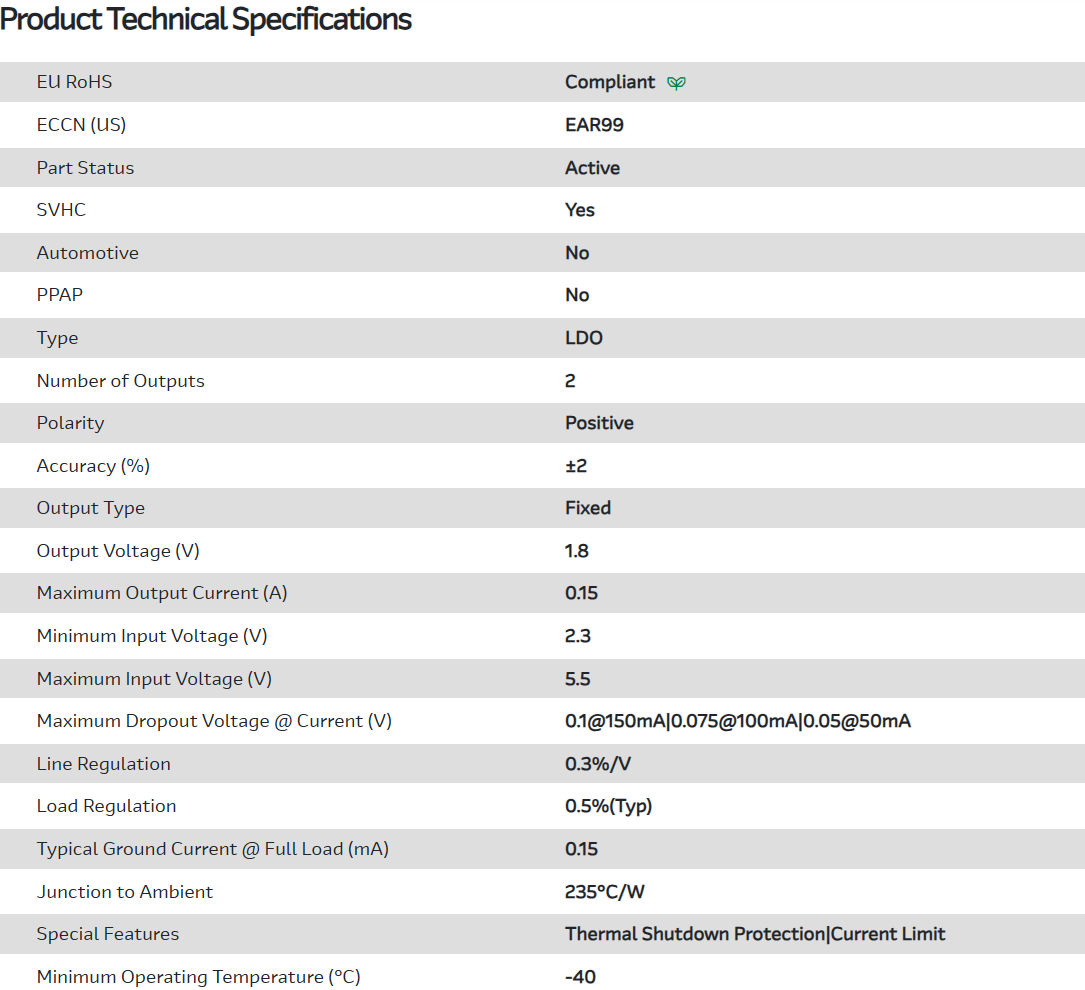Select the Active status value

[592, 168]
